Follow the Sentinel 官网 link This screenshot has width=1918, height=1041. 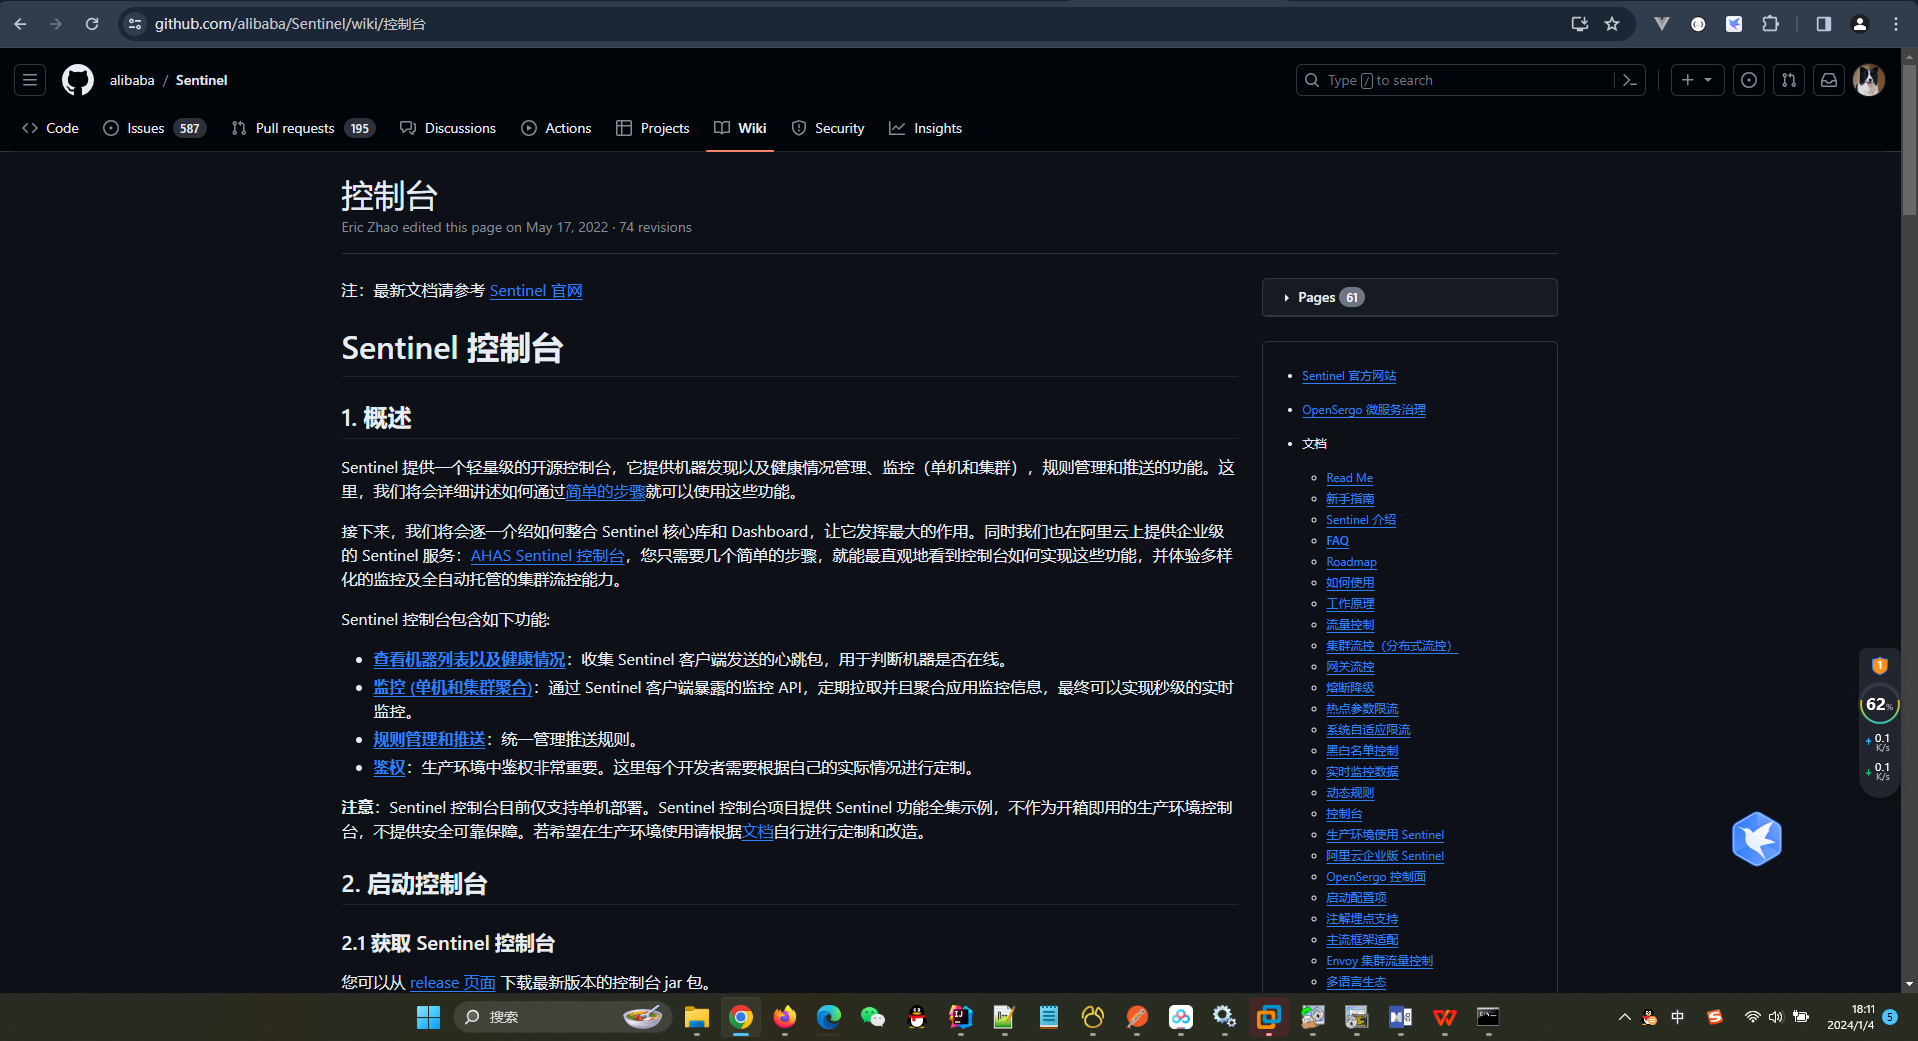point(536,291)
